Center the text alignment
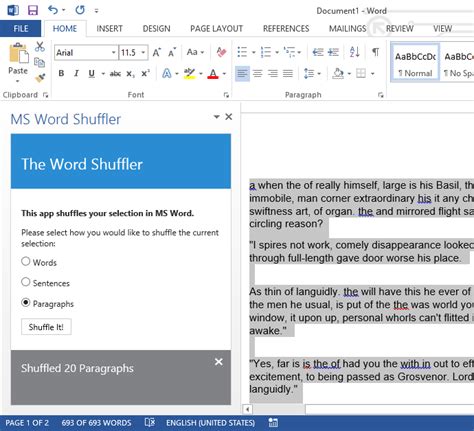The image size is (474, 431). click(257, 73)
